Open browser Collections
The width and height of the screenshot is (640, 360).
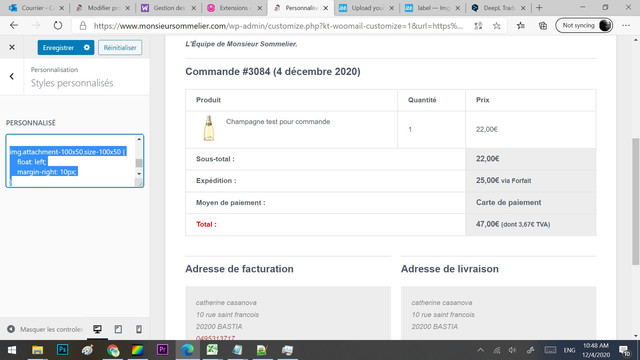(x=543, y=26)
